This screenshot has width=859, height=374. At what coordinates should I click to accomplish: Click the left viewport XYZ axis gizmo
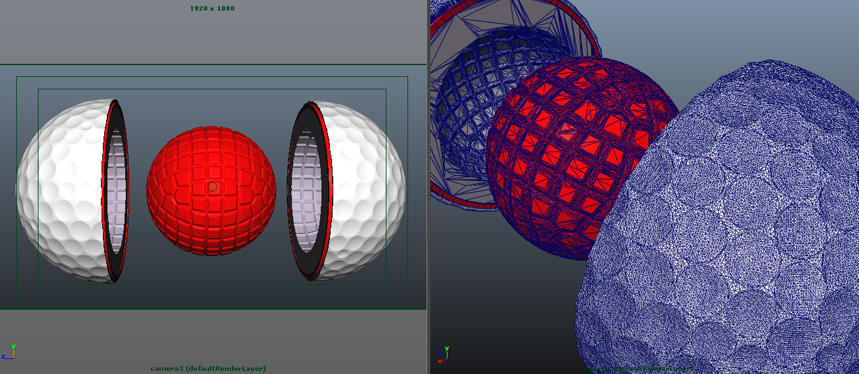(x=9, y=352)
